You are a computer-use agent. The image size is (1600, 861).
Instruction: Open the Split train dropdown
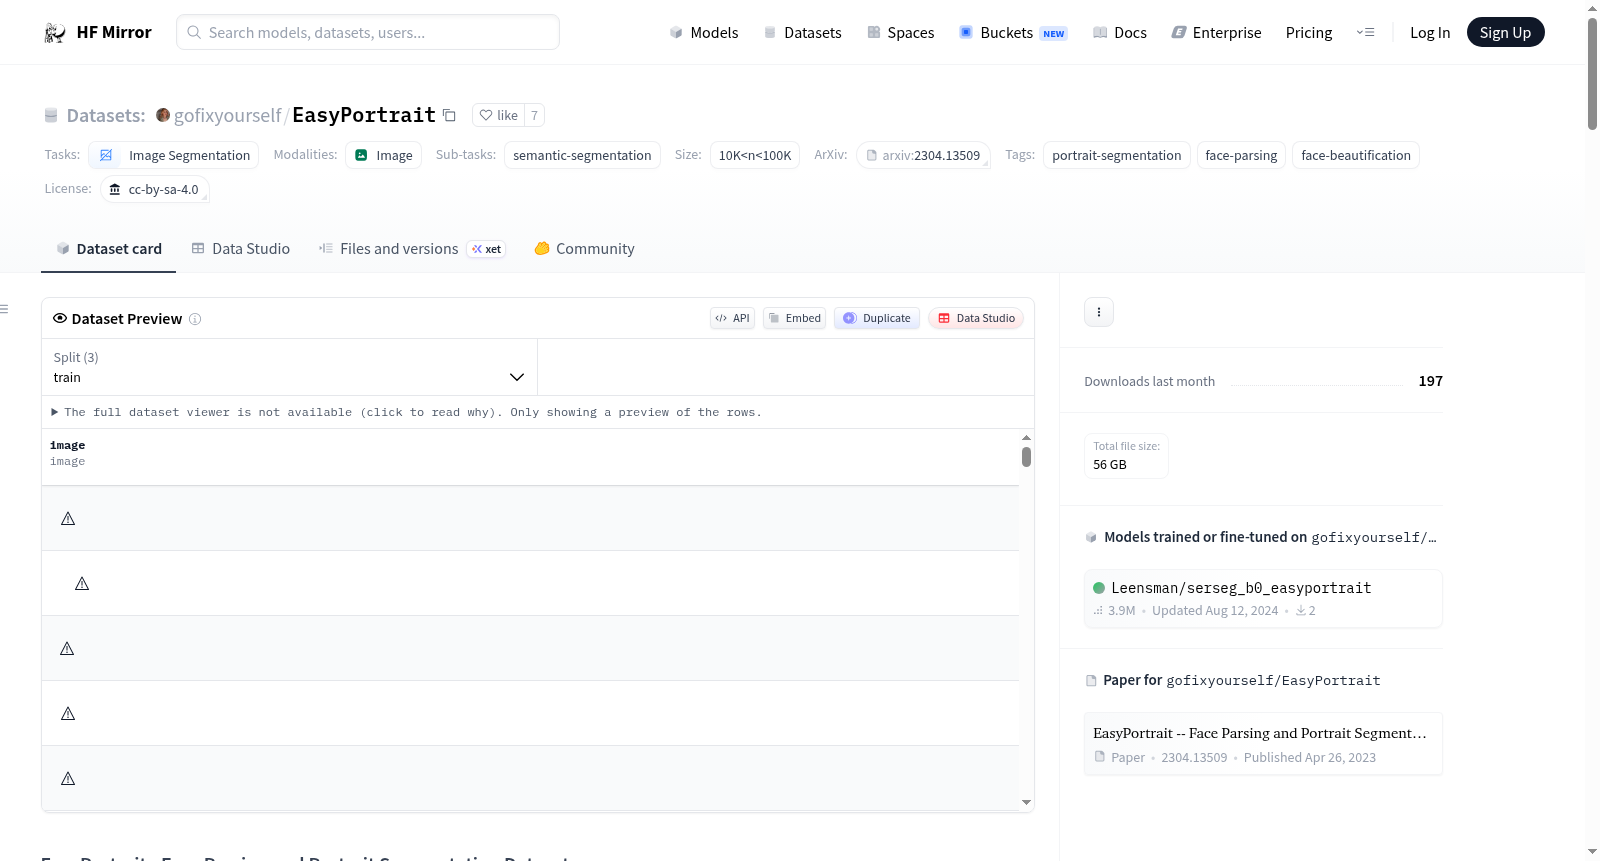point(289,367)
